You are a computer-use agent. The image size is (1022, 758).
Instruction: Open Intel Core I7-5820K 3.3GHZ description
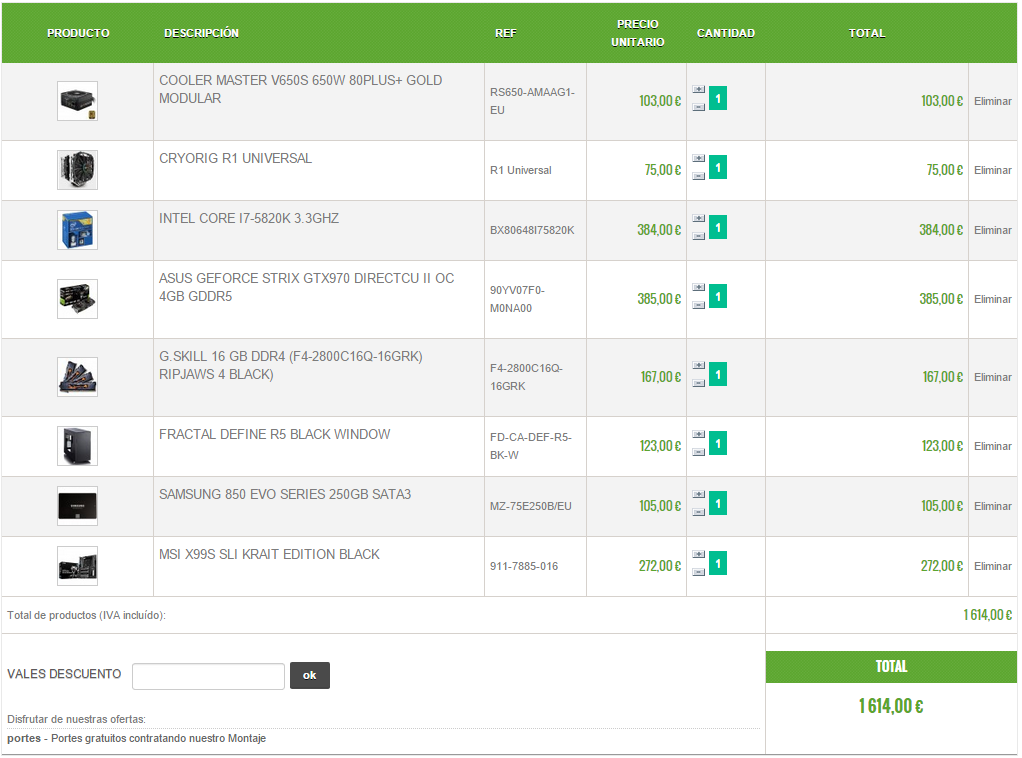249,218
